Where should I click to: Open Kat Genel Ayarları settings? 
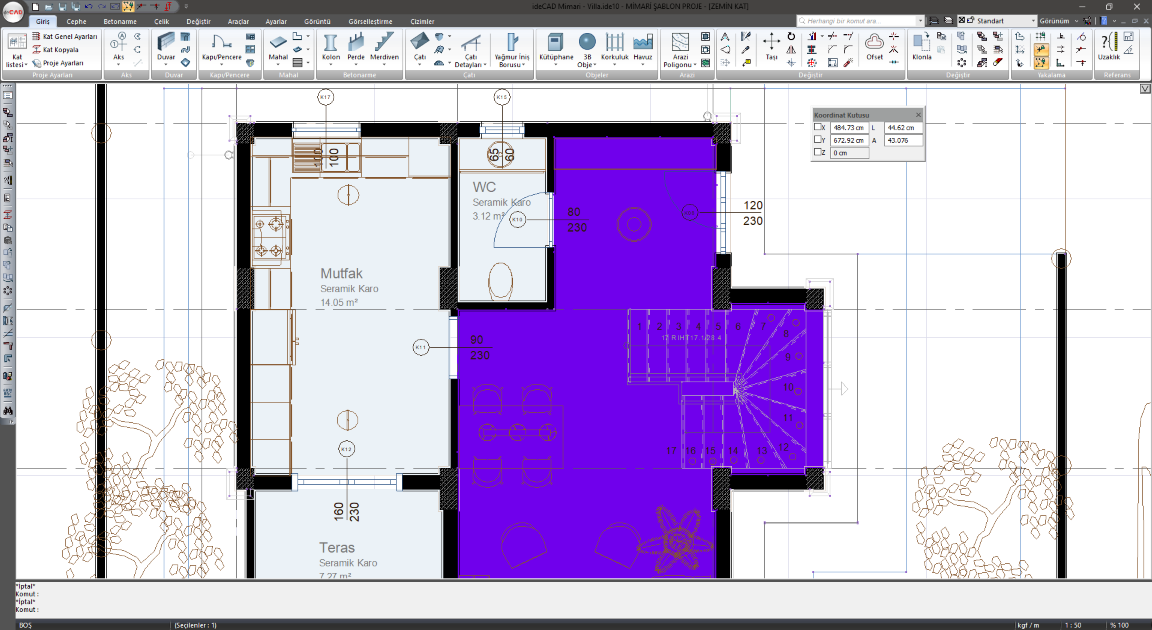pyautogui.click(x=65, y=36)
